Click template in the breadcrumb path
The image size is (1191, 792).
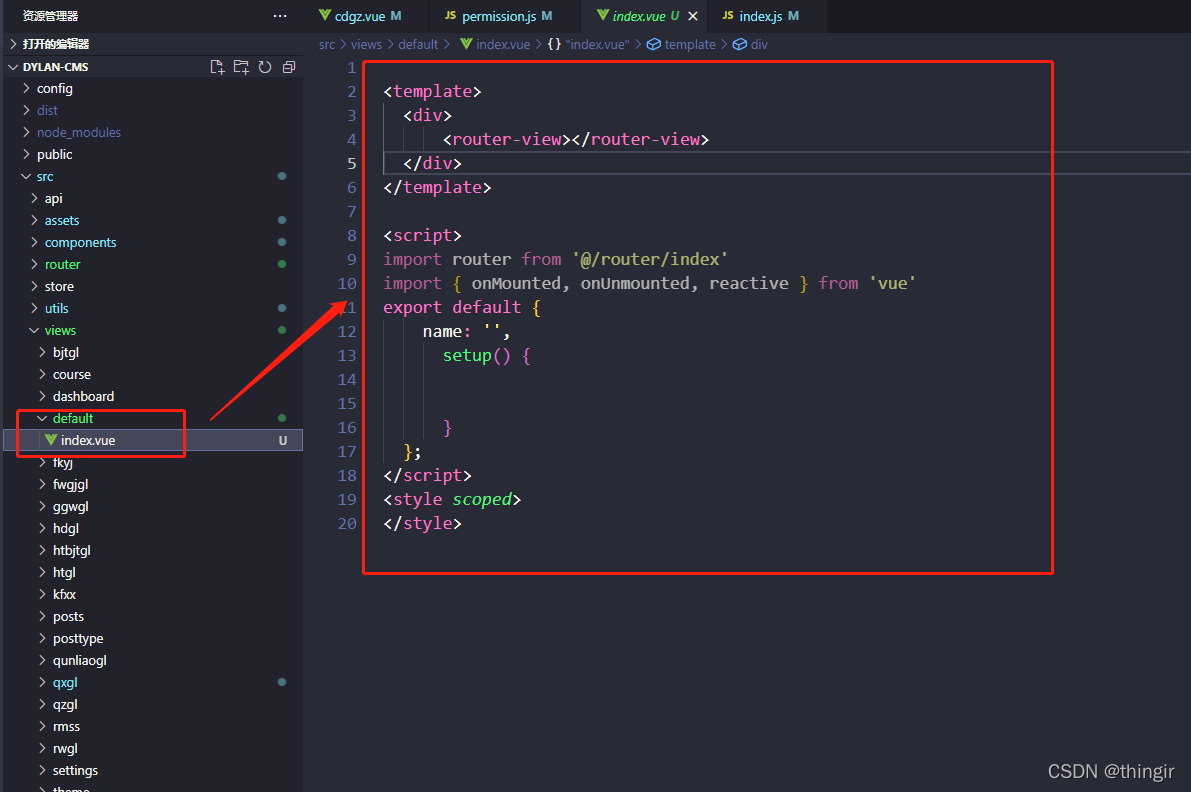pyautogui.click(x=690, y=44)
